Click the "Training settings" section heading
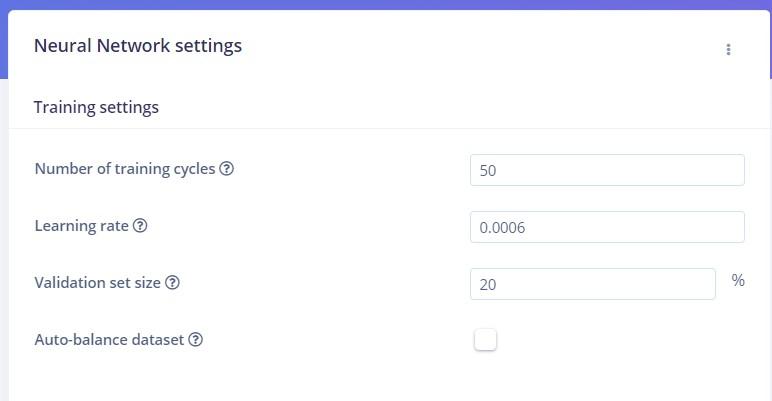 [96, 107]
